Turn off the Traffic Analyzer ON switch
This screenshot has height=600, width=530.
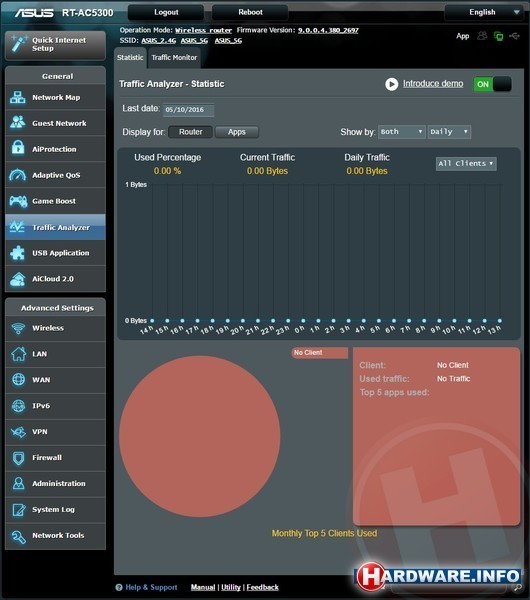pos(492,84)
